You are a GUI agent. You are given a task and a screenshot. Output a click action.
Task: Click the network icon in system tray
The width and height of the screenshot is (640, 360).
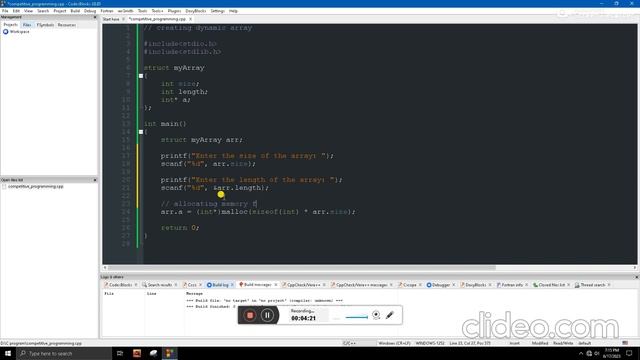[589, 353]
